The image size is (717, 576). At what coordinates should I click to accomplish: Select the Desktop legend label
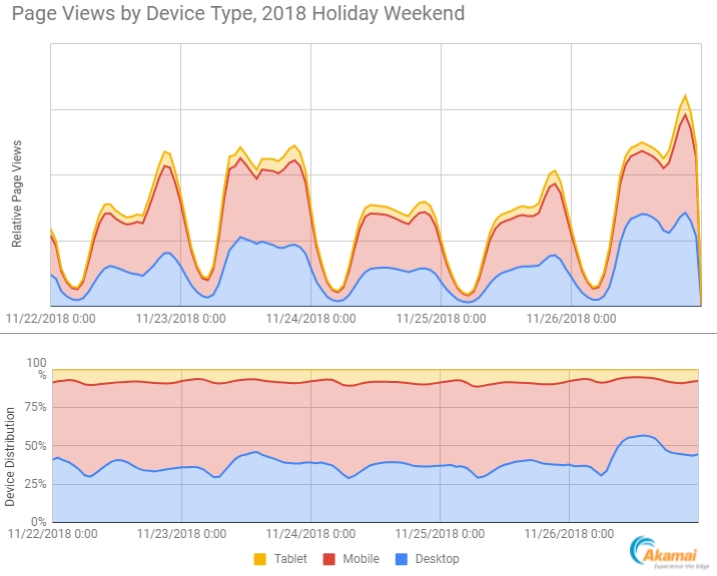pos(435,558)
